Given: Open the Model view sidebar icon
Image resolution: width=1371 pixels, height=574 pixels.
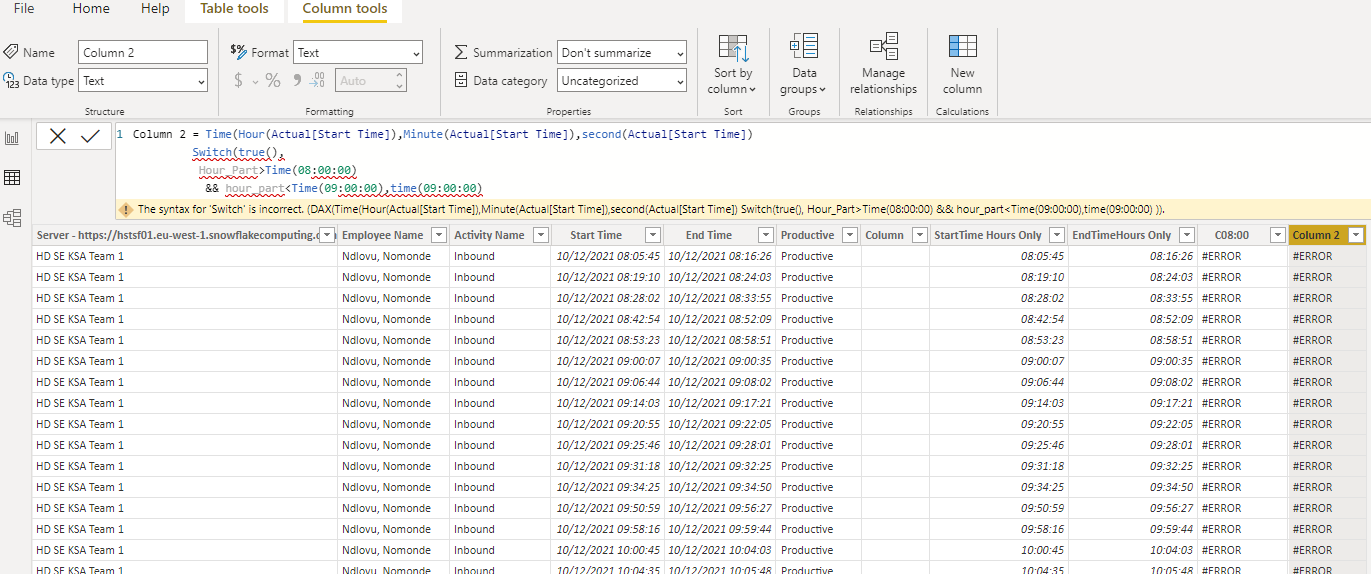Looking at the screenshot, I should (x=13, y=217).
